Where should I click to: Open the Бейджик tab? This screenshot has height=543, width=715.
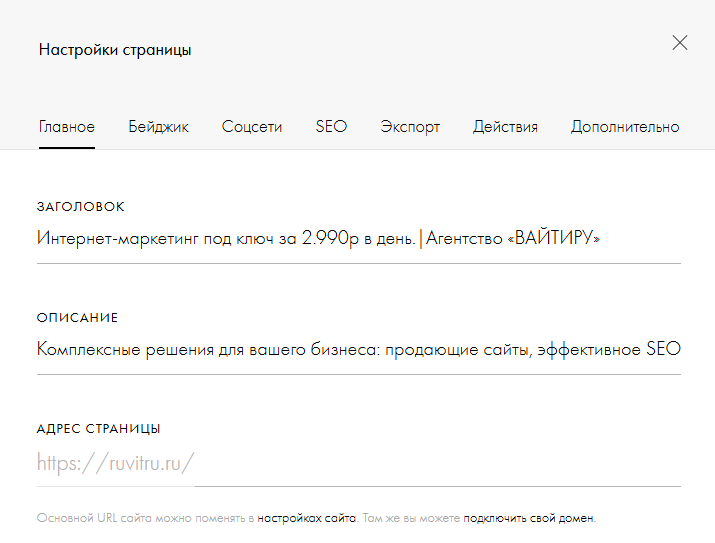pyautogui.click(x=158, y=127)
